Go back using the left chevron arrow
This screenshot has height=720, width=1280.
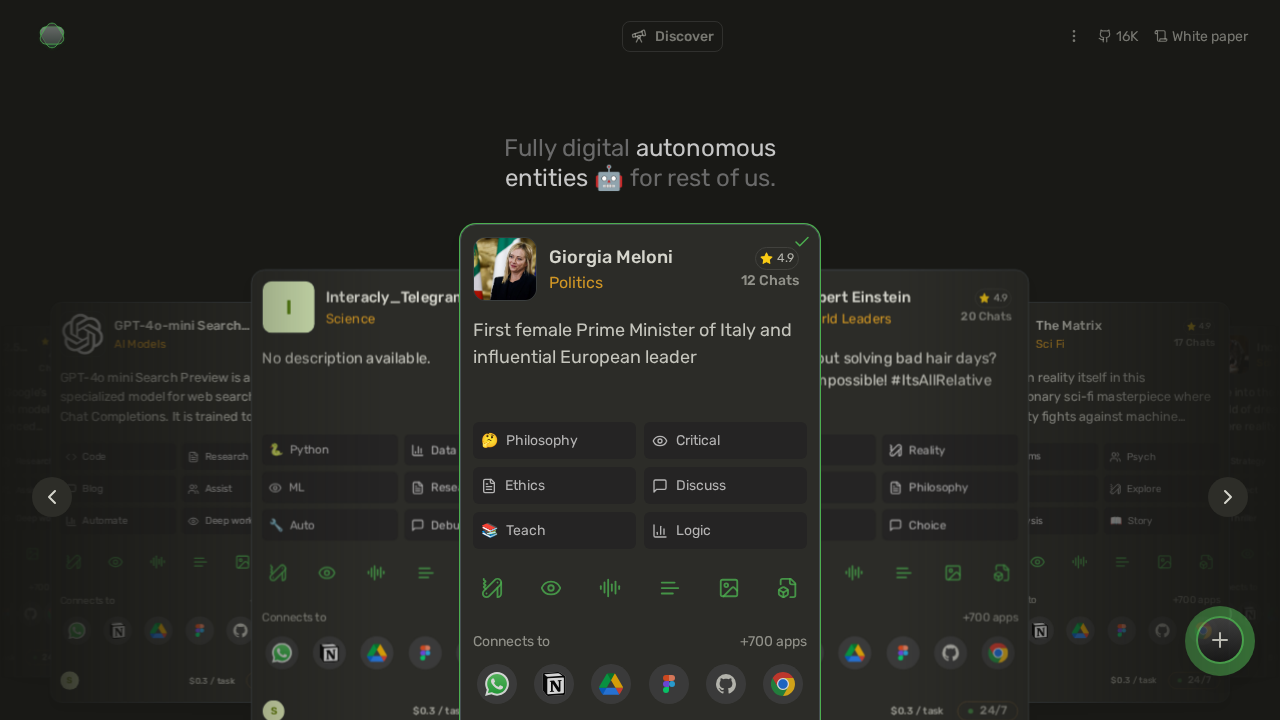[52, 497]
